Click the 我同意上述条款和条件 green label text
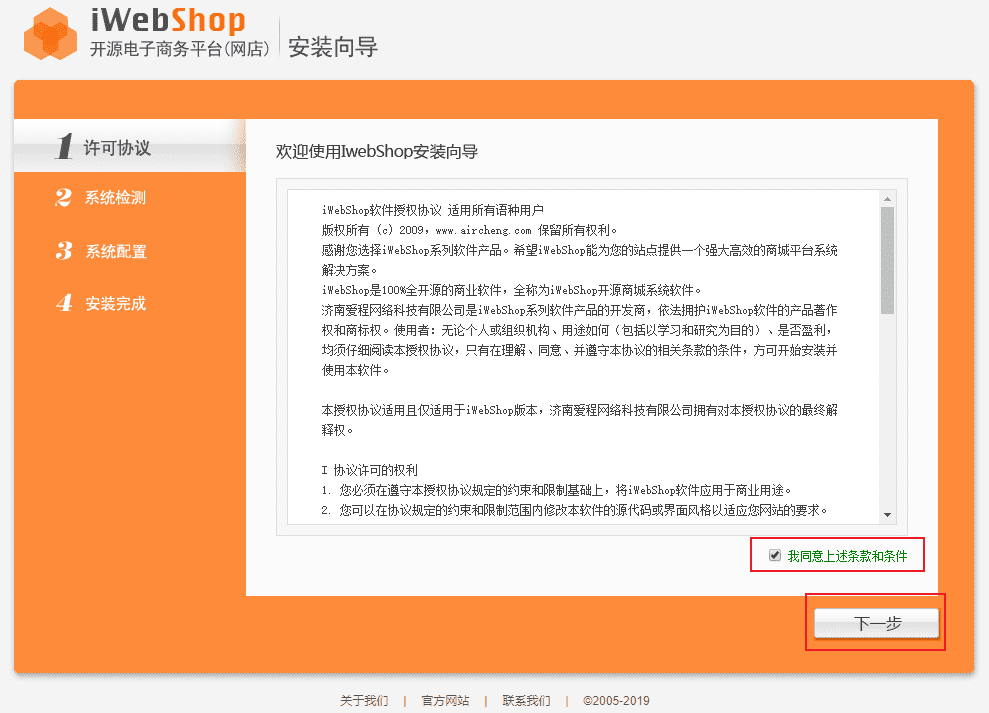This screenshot has height=713, width=989. click(847, 556)
